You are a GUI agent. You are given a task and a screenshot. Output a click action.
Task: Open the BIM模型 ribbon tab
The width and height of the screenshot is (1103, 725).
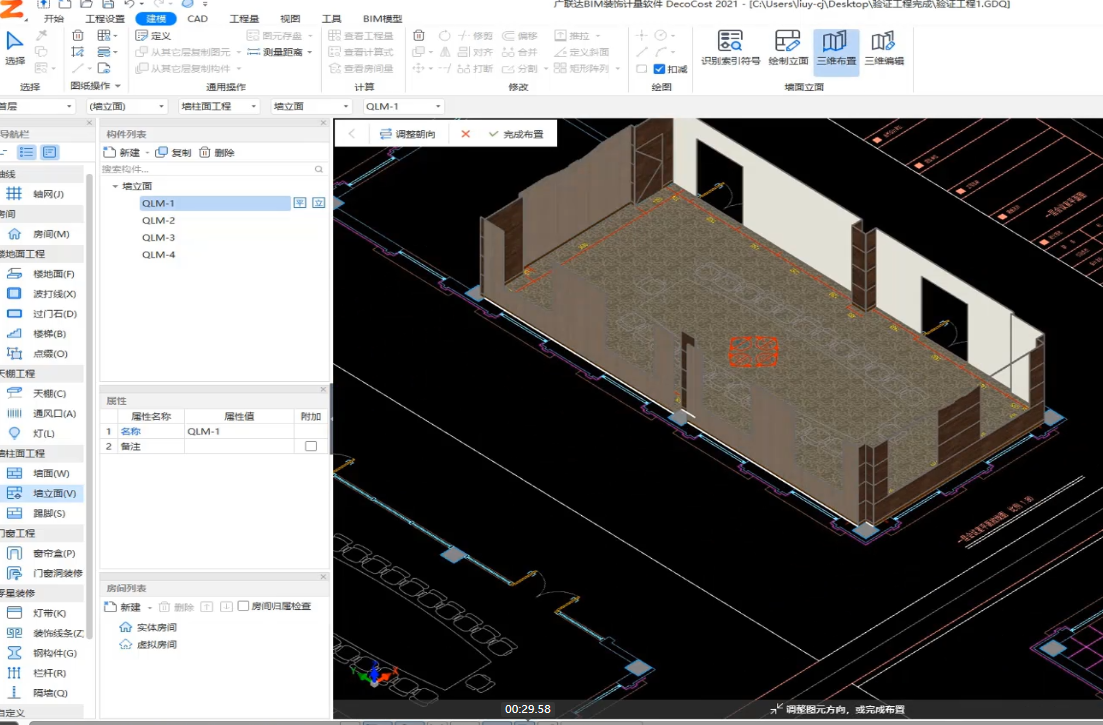point(382,19)
